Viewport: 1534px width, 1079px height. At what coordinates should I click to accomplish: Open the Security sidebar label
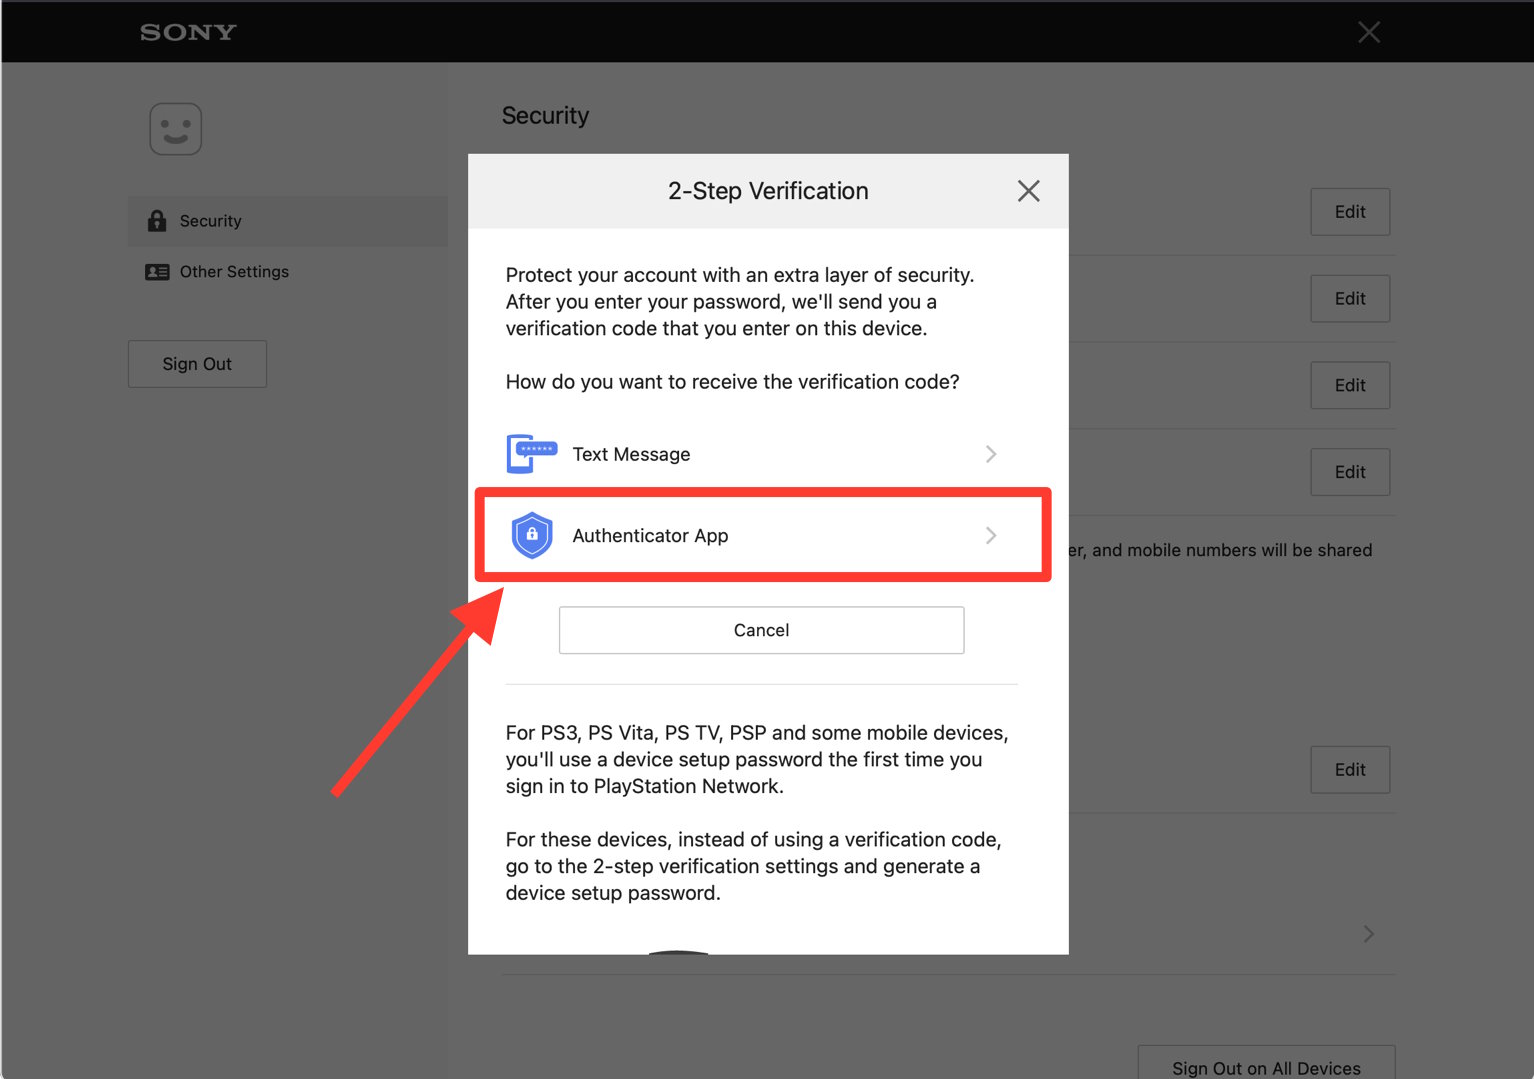pos(210,221)
